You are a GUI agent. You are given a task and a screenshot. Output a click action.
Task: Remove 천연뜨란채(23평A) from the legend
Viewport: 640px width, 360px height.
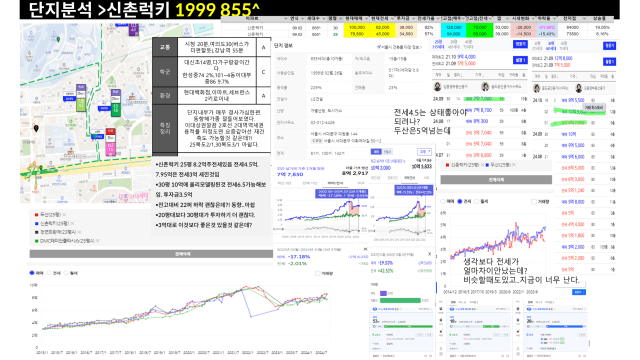click(x=79, y=232)
